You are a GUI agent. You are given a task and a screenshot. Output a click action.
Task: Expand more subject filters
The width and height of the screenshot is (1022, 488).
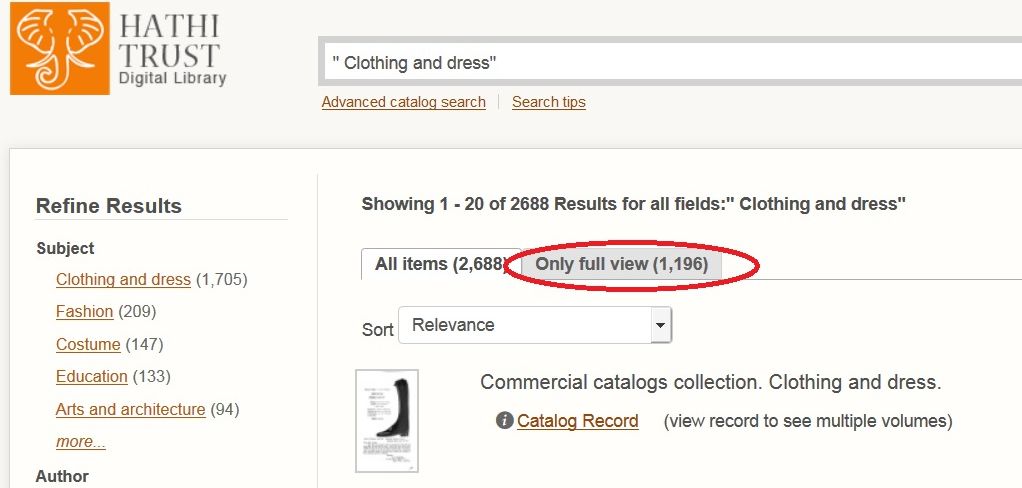81,442
